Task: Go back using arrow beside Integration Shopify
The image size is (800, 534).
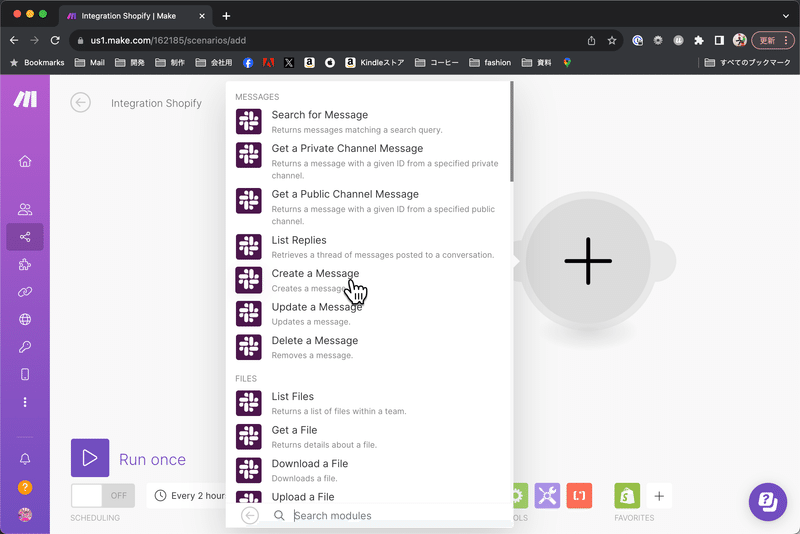Action: [81, 103]
